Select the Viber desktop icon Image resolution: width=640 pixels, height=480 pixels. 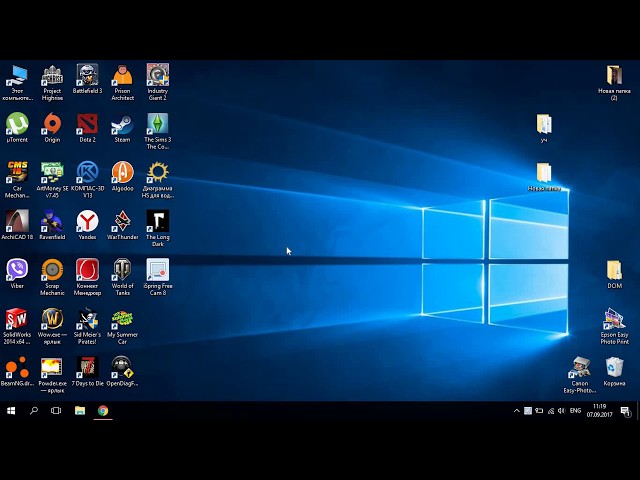(x=17, y=269)
